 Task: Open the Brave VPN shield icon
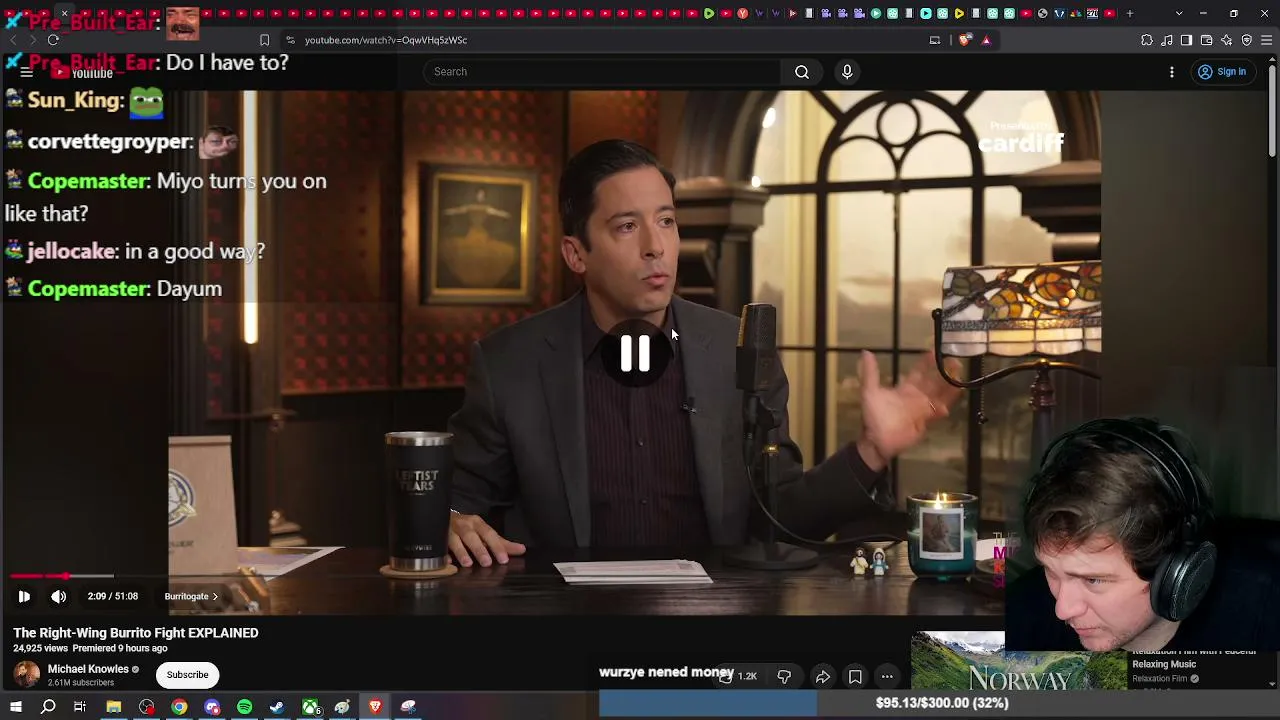click(1247, 40)
